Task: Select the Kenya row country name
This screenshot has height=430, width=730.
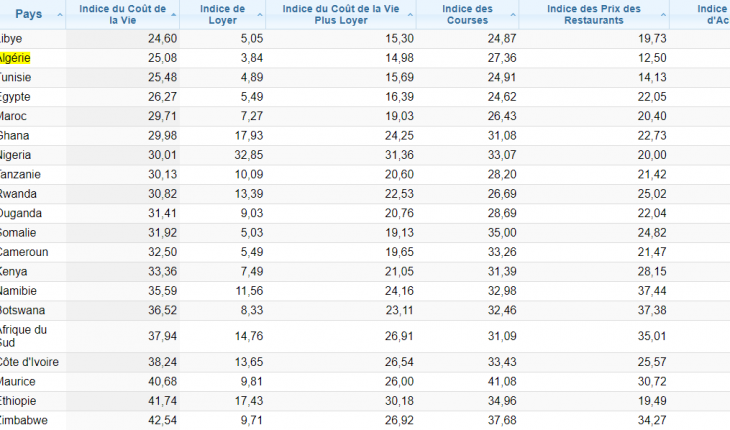Action: pyautogui.click(x=16, y=271)
